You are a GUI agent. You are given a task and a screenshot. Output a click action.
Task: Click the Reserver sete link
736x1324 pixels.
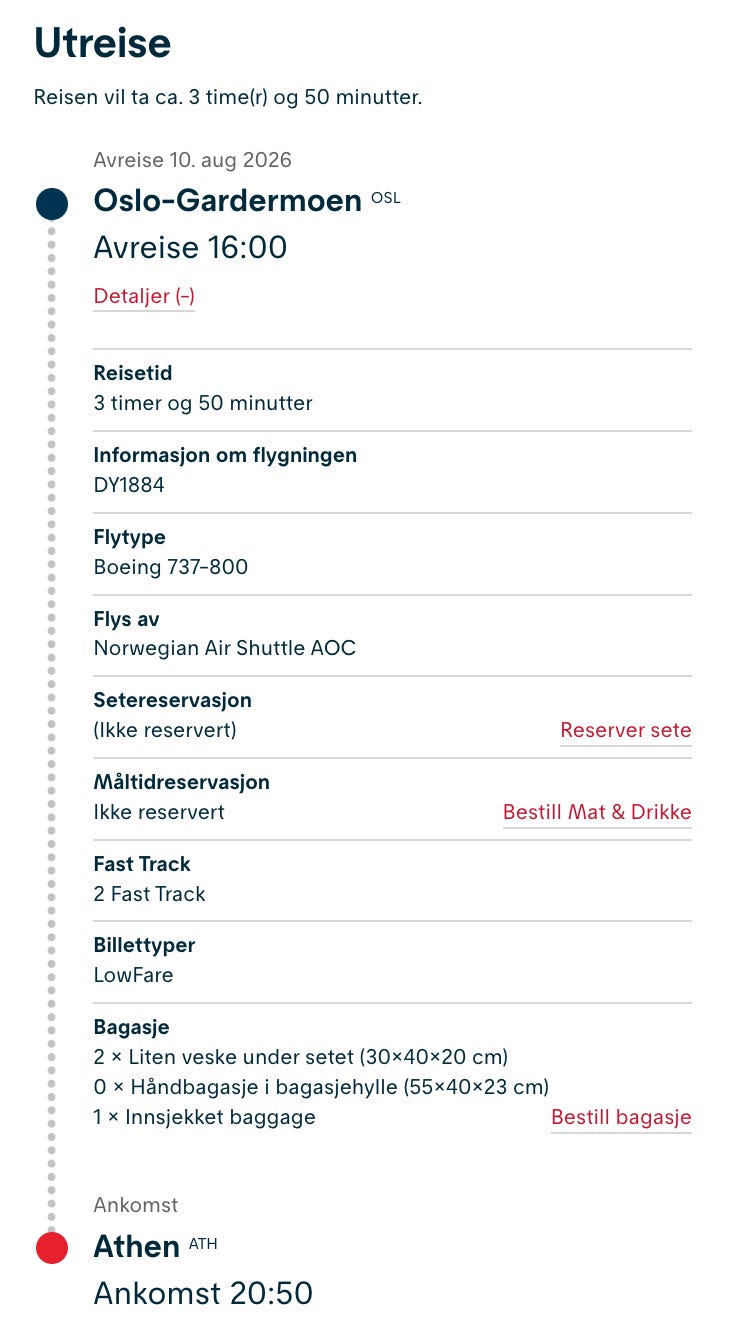pyautogui.click(x=626, y=730)
